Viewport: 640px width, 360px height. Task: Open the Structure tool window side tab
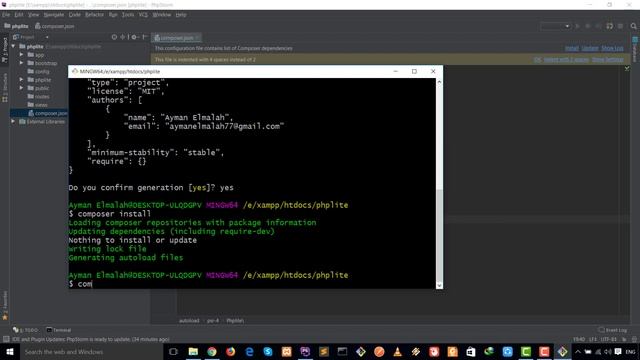click(5, 87)
